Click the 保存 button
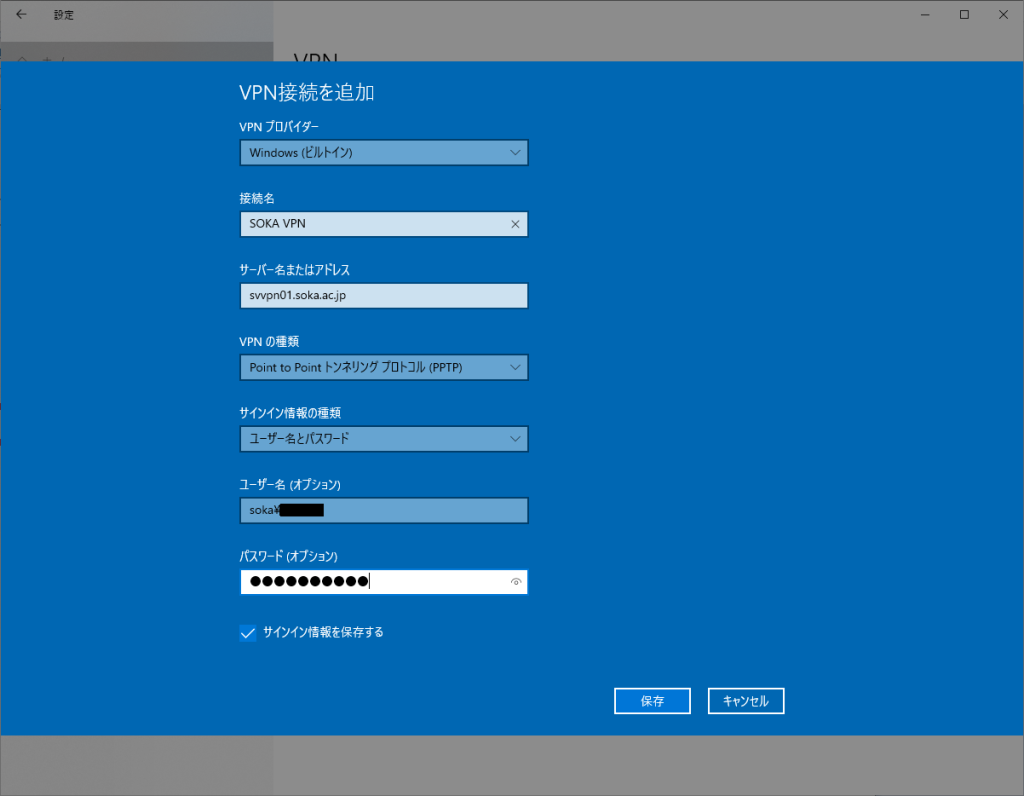Viewport: 1024px width, 796px height. point(652,701)
